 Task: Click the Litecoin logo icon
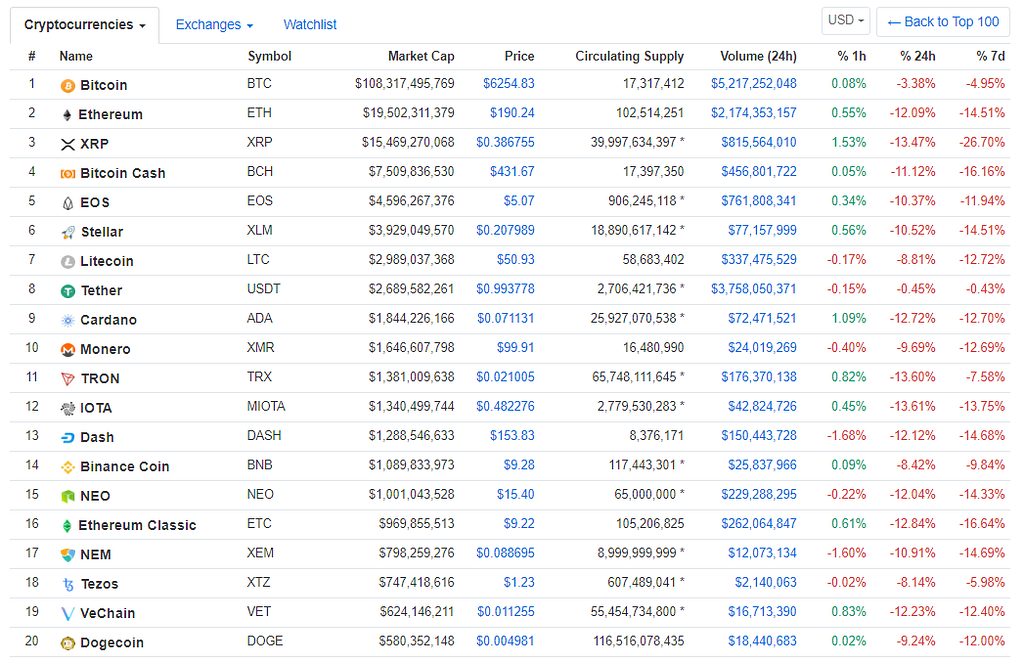(x=67, y=262)
